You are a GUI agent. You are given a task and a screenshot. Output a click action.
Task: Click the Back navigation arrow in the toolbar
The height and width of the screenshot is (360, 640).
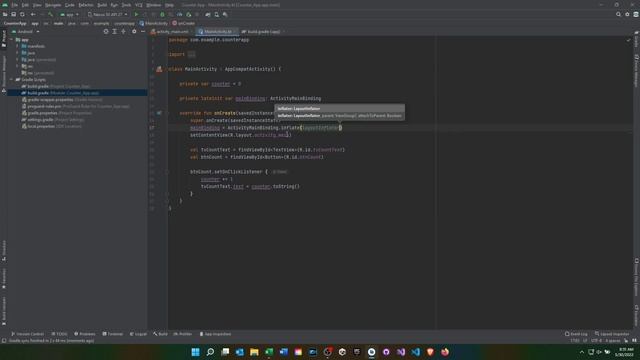33,14
